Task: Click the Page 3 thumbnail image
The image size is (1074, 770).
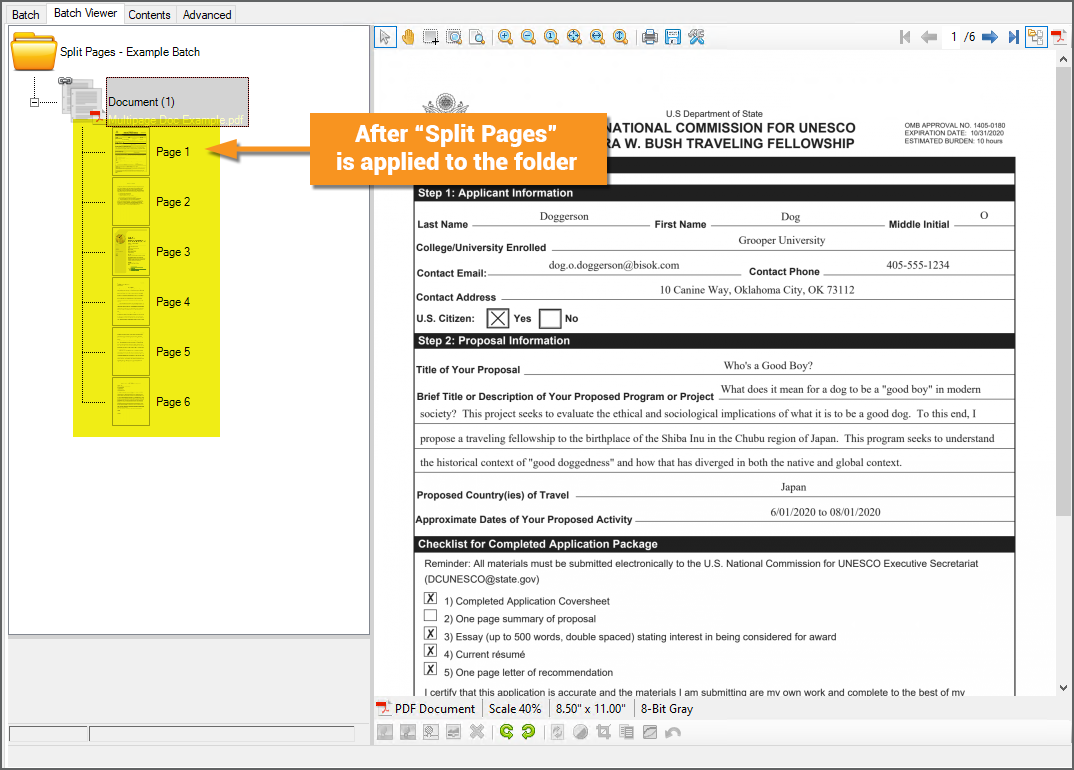Action: click(x=131, y=251)
